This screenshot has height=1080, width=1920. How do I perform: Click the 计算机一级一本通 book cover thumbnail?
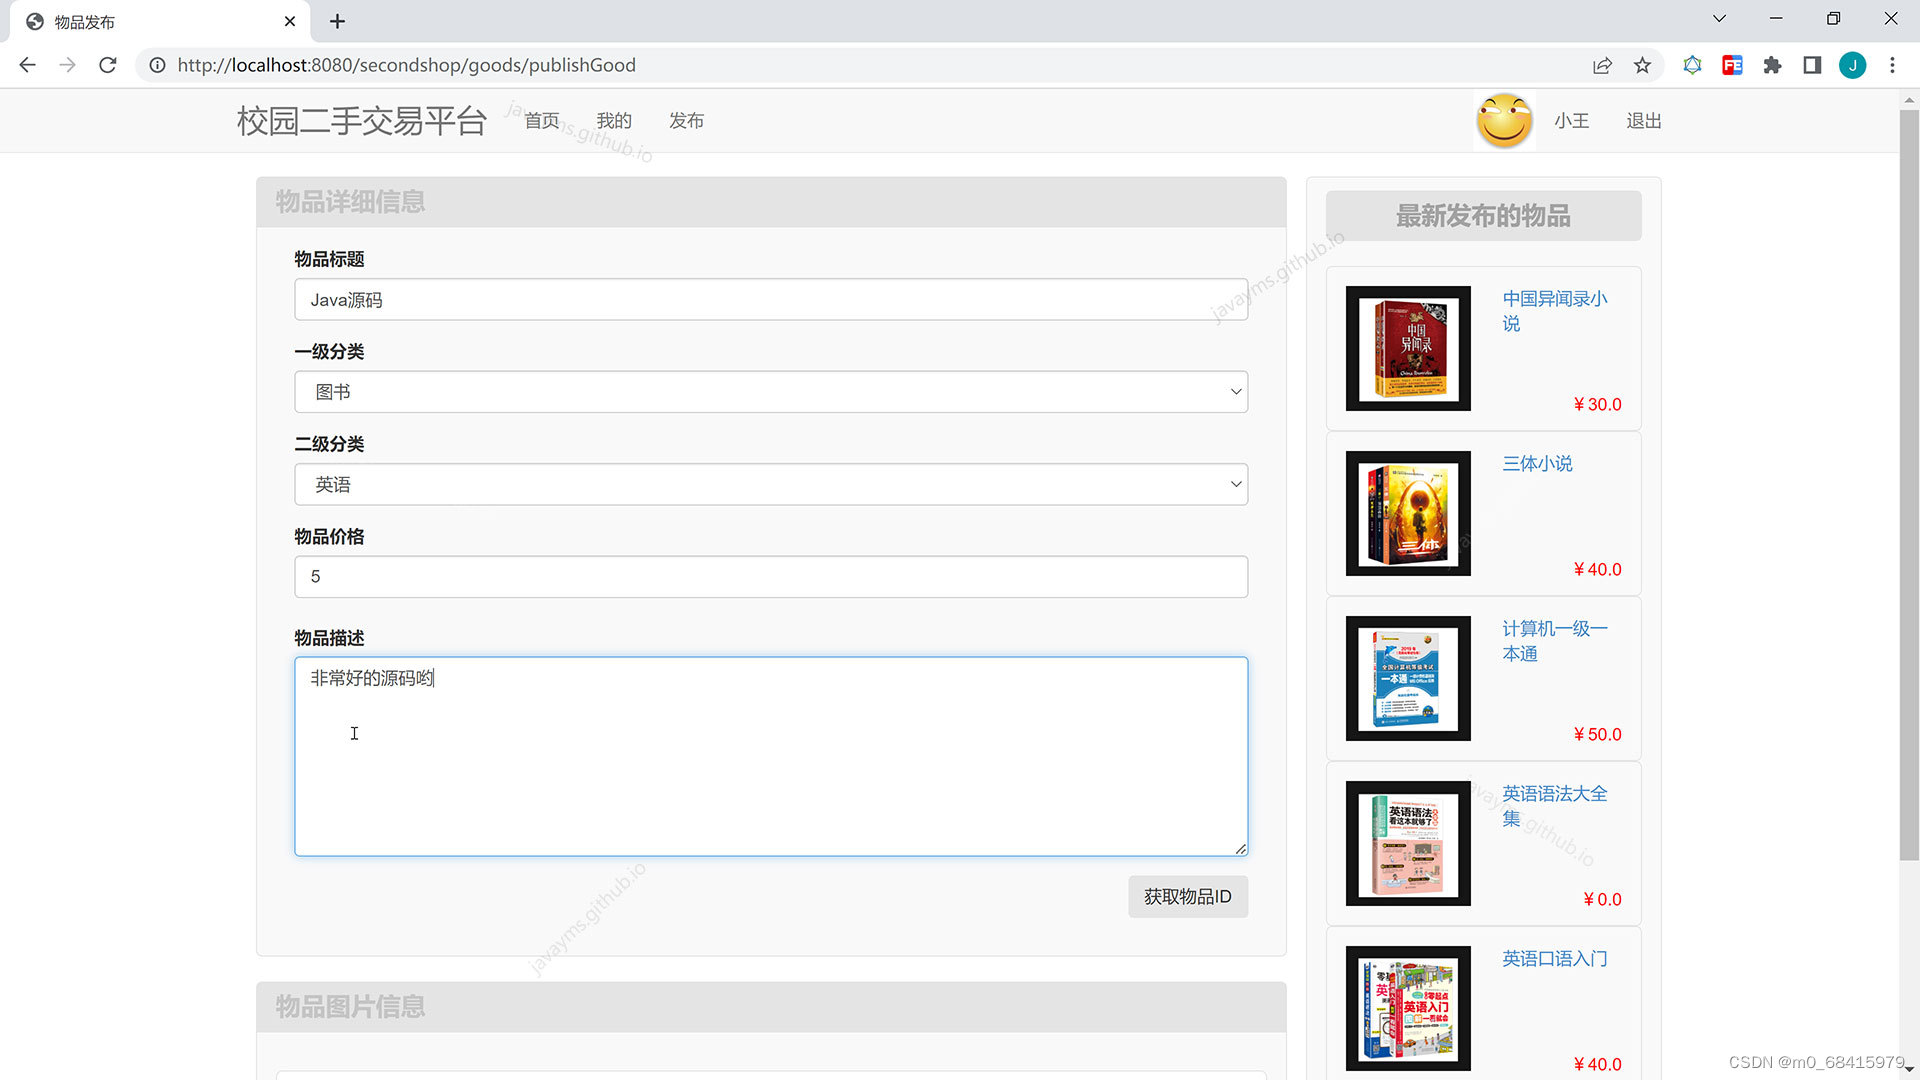coord(1408,678)
